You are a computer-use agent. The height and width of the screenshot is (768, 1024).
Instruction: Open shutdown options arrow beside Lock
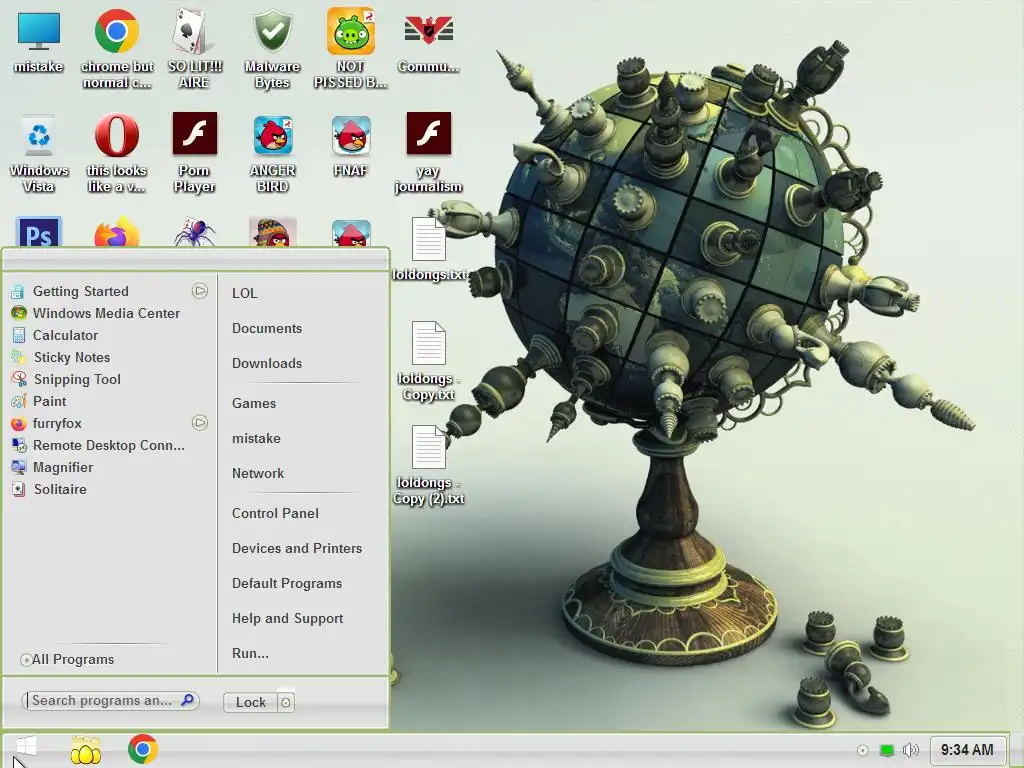tap(285, 702)
